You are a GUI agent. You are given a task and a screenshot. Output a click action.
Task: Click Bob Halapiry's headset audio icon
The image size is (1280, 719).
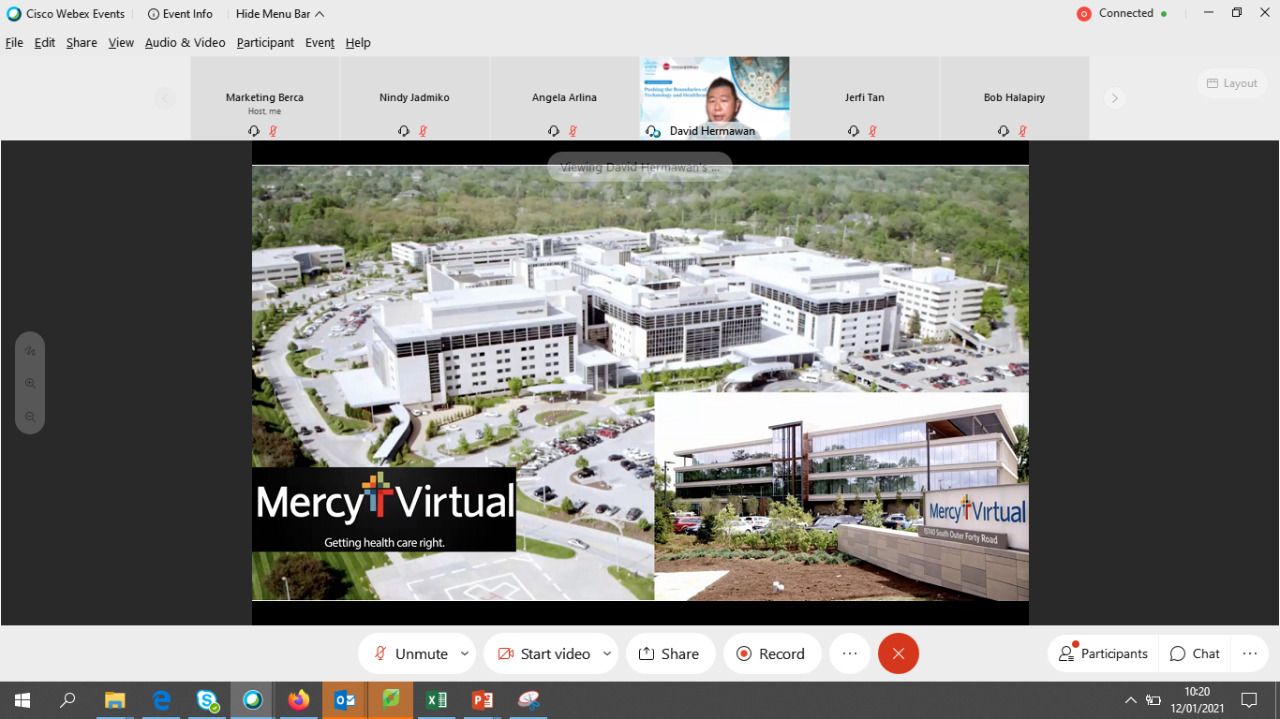(1004, 131)
